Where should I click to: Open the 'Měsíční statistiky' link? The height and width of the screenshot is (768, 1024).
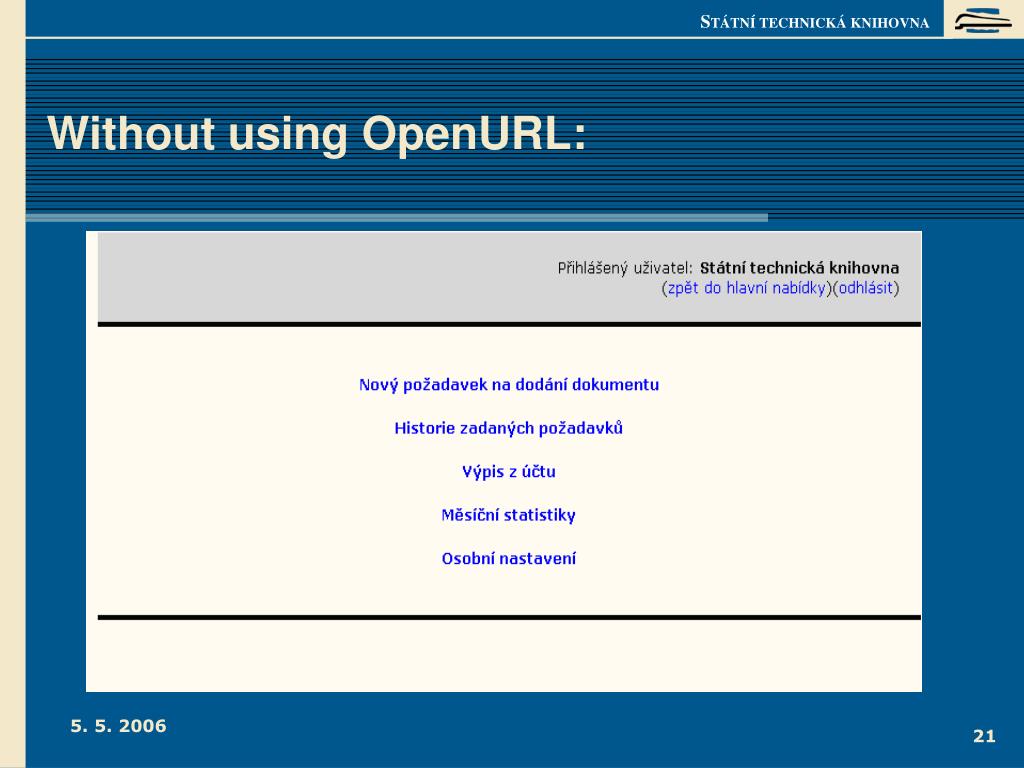pos(508,516)
